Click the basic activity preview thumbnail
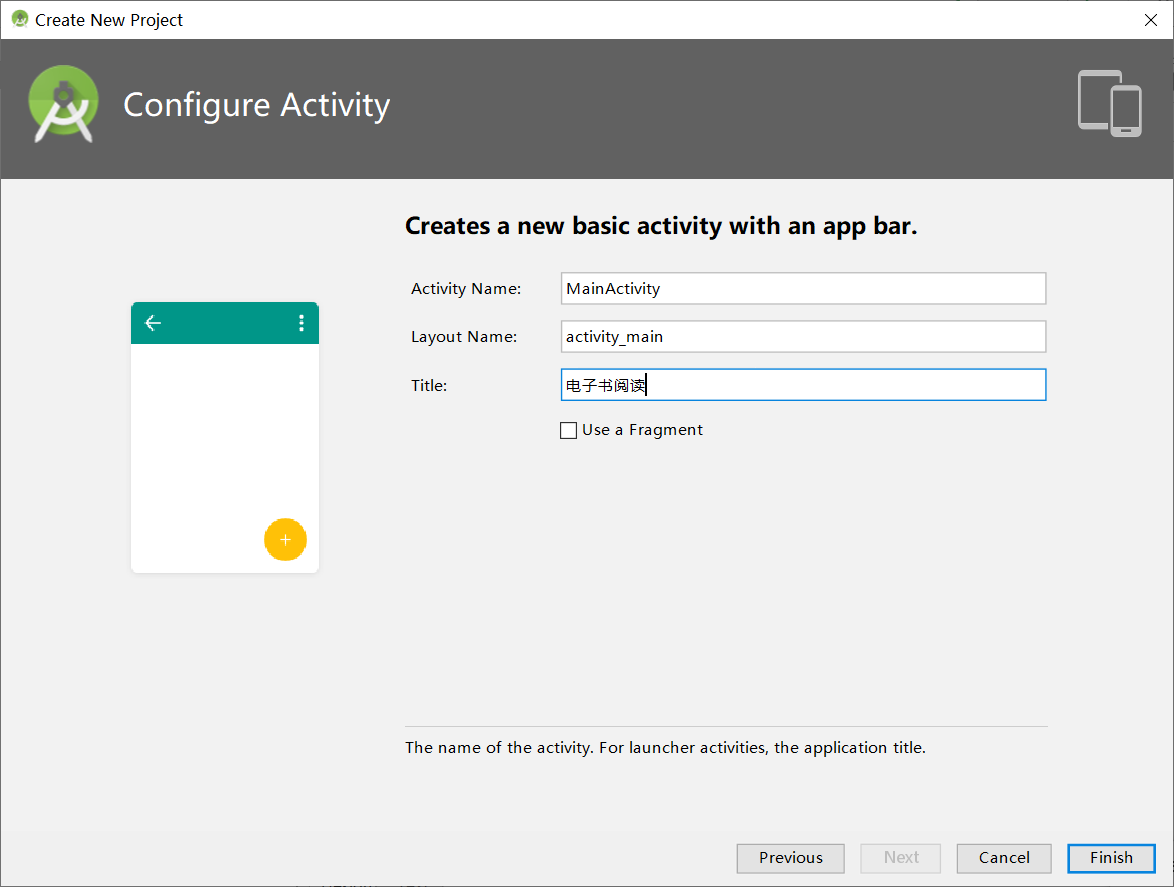The height and width of the screenshot is (887, 1174). [x=225, y=438]
